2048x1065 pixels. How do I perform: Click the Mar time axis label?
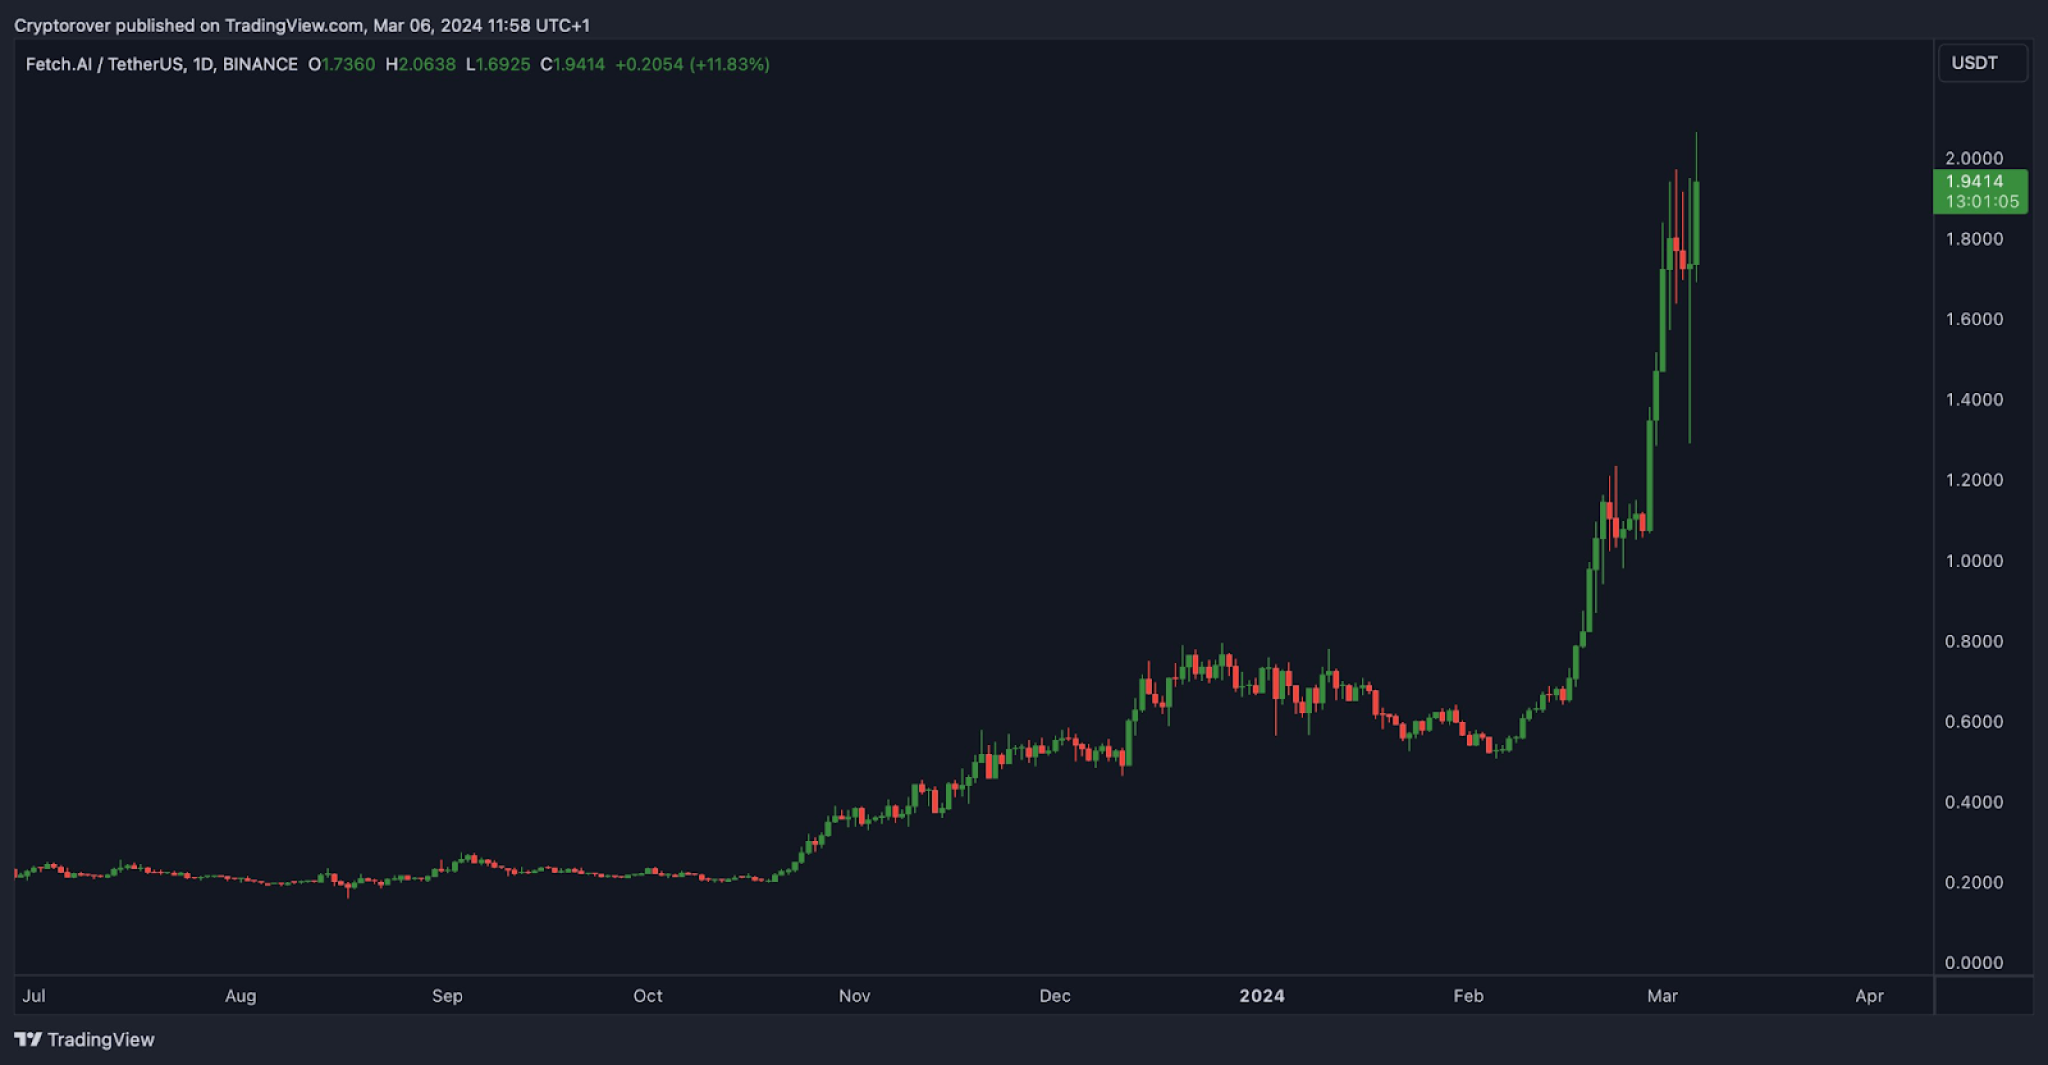coord(1662,996)
